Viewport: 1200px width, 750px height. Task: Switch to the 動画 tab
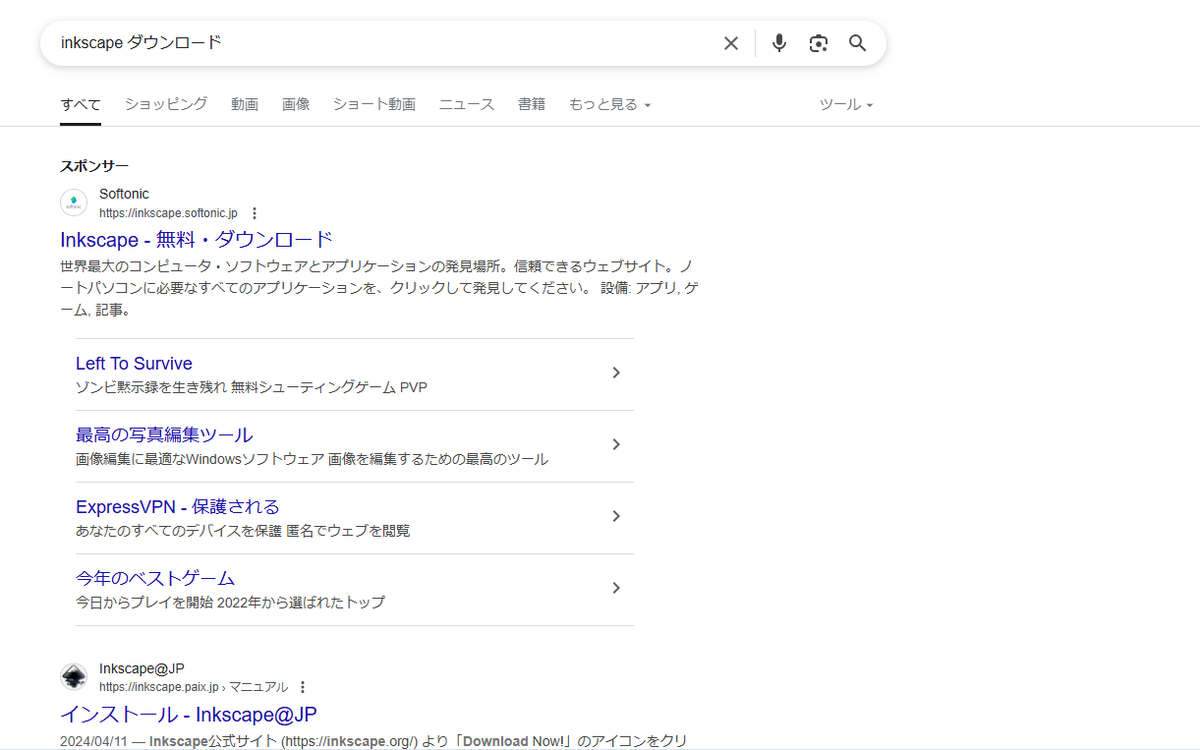coord(245,104)
